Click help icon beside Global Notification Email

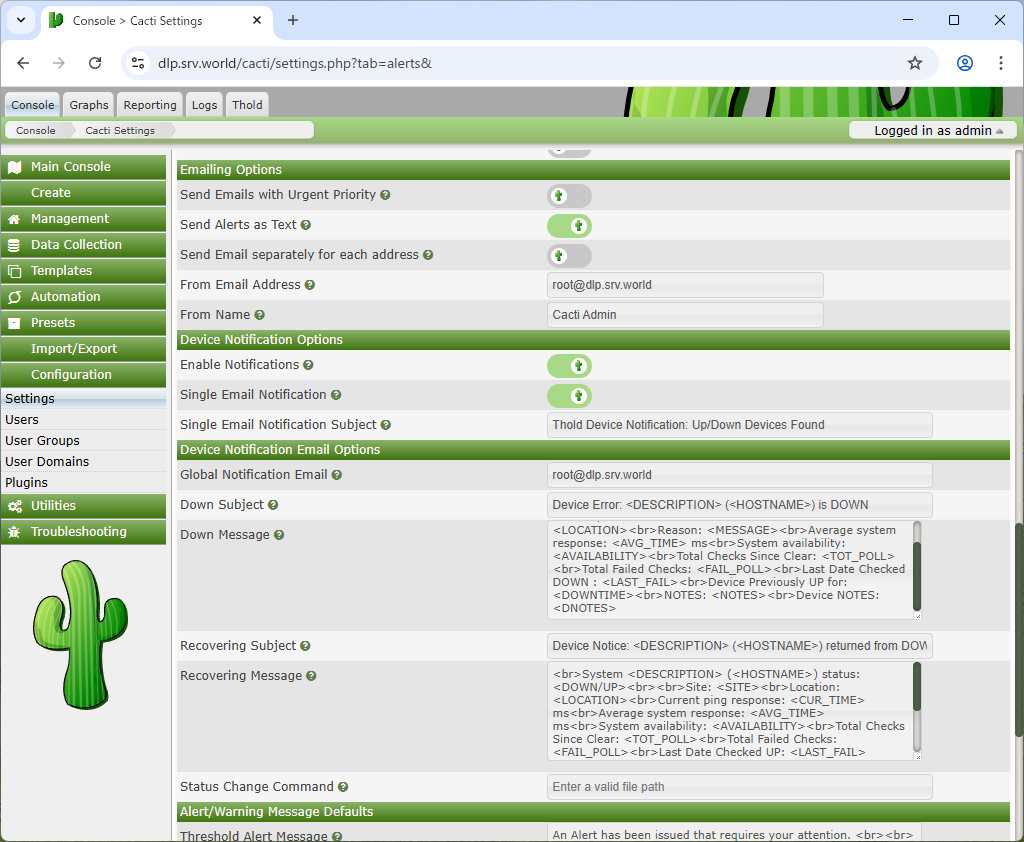click(x=337, y=475)
